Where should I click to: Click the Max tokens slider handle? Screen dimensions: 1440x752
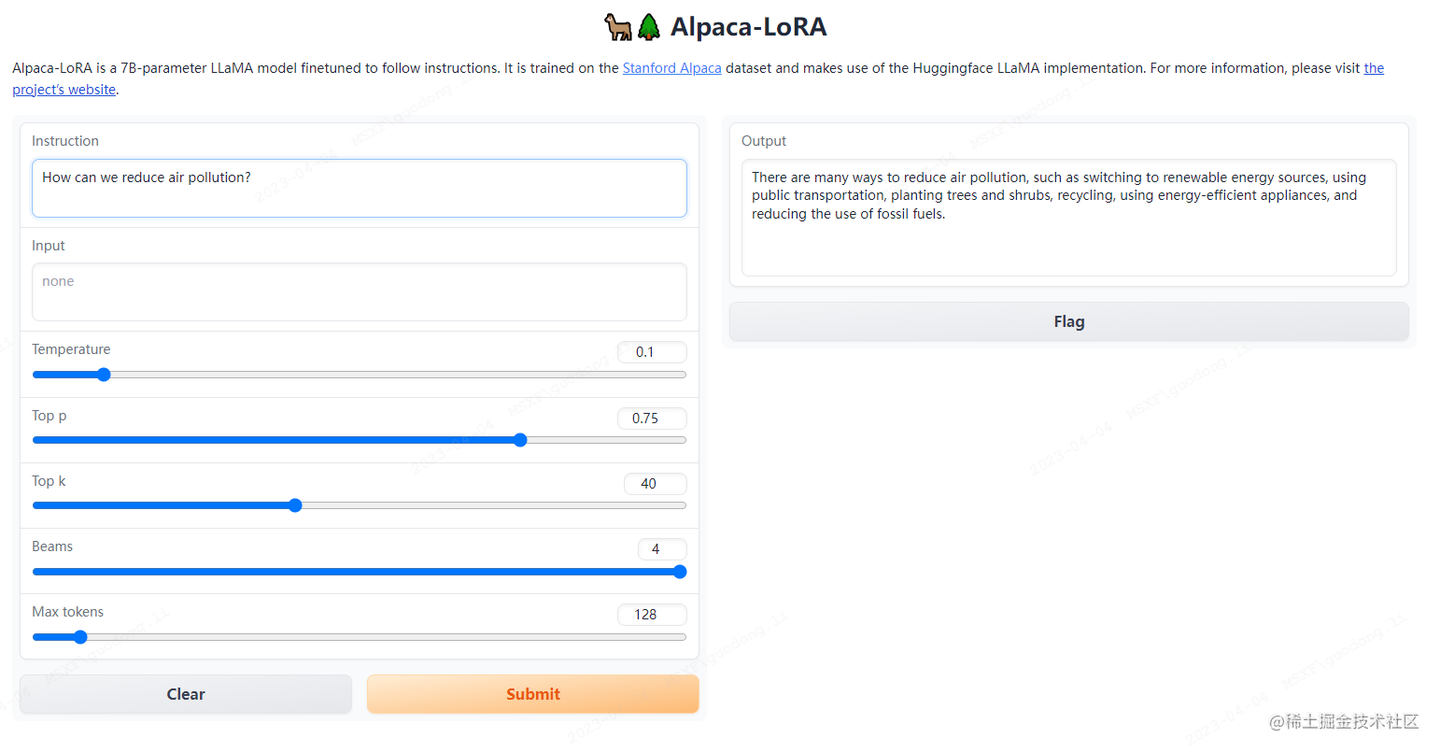tap(81, 637)
